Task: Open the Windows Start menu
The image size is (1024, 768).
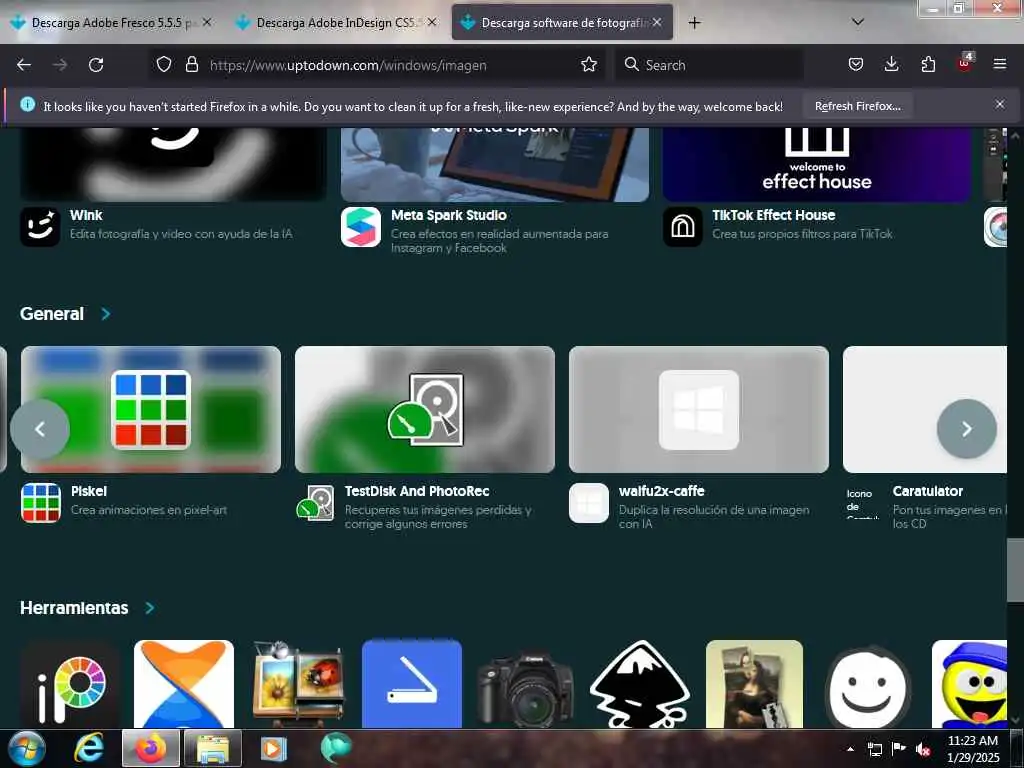Action: (27, 748)
